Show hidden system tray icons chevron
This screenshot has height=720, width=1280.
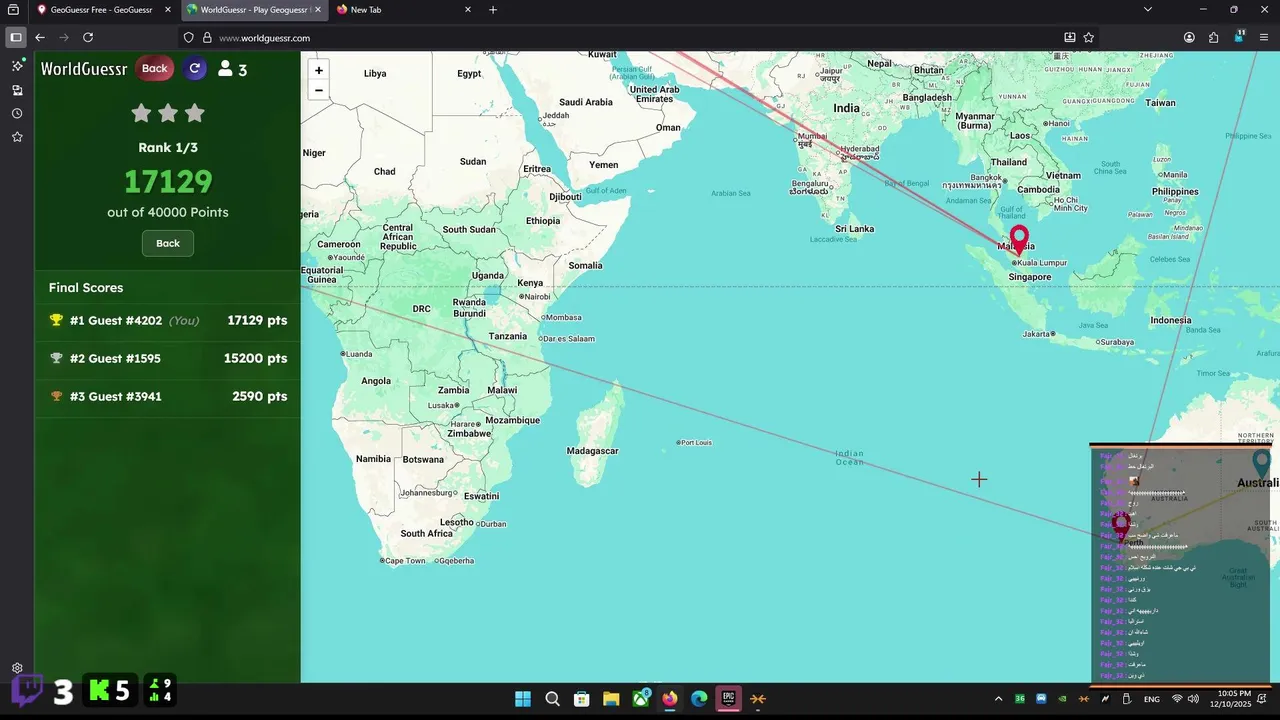point(998,699)
